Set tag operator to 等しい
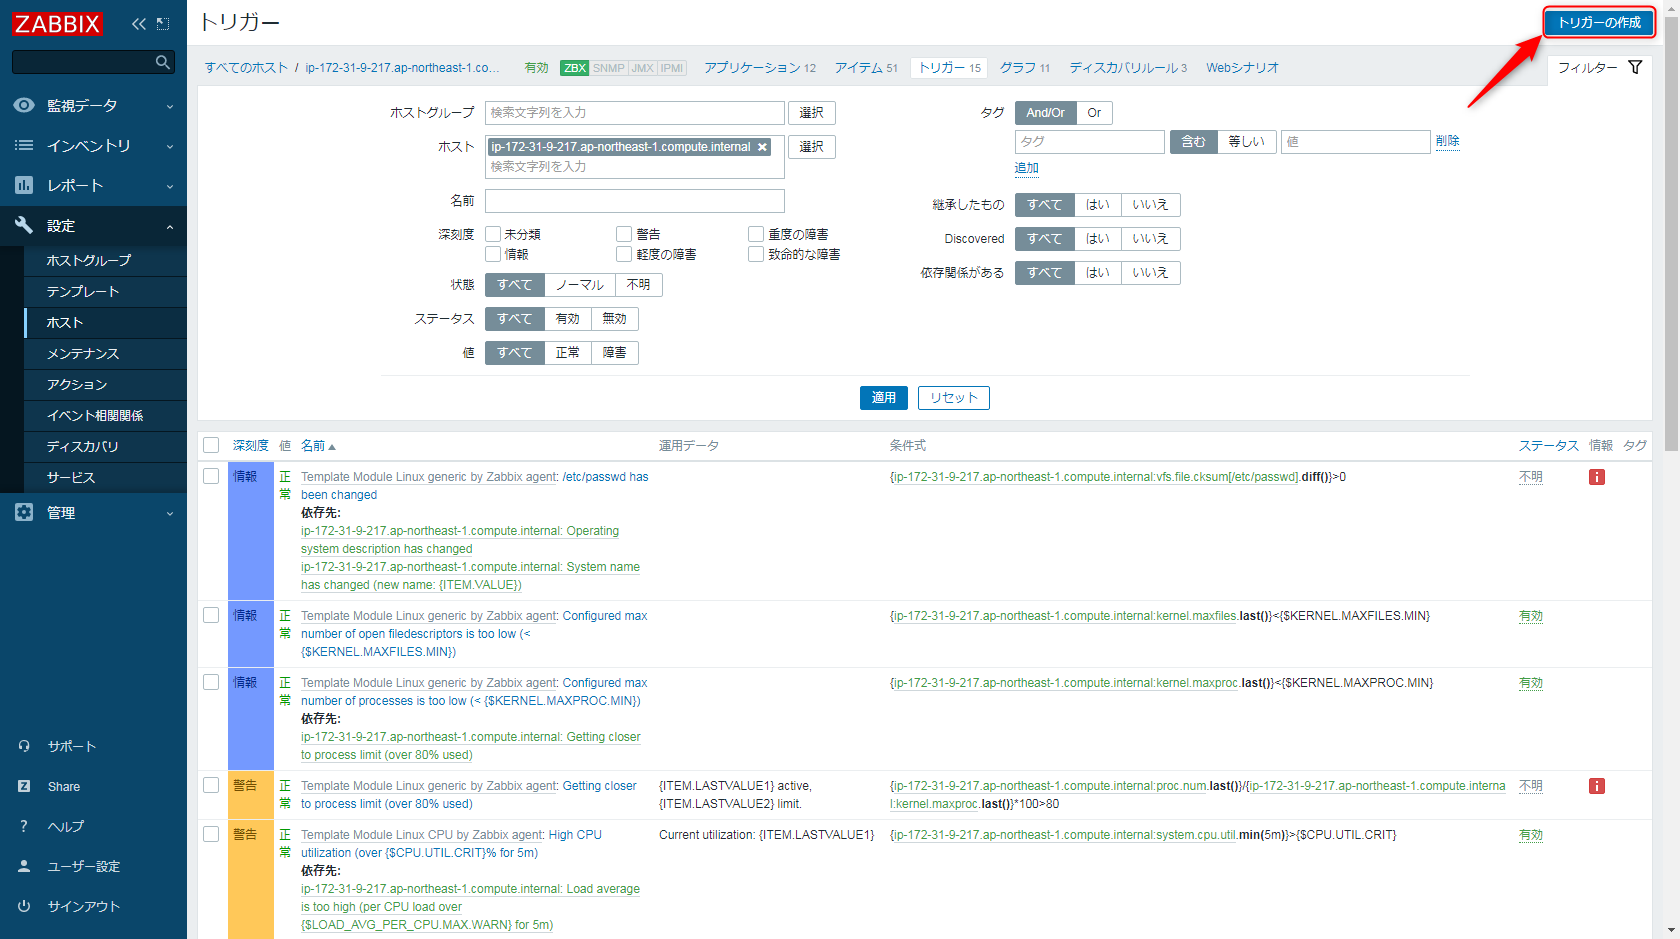Viewport: 1680px width, 939px height. coord(1247,142)
